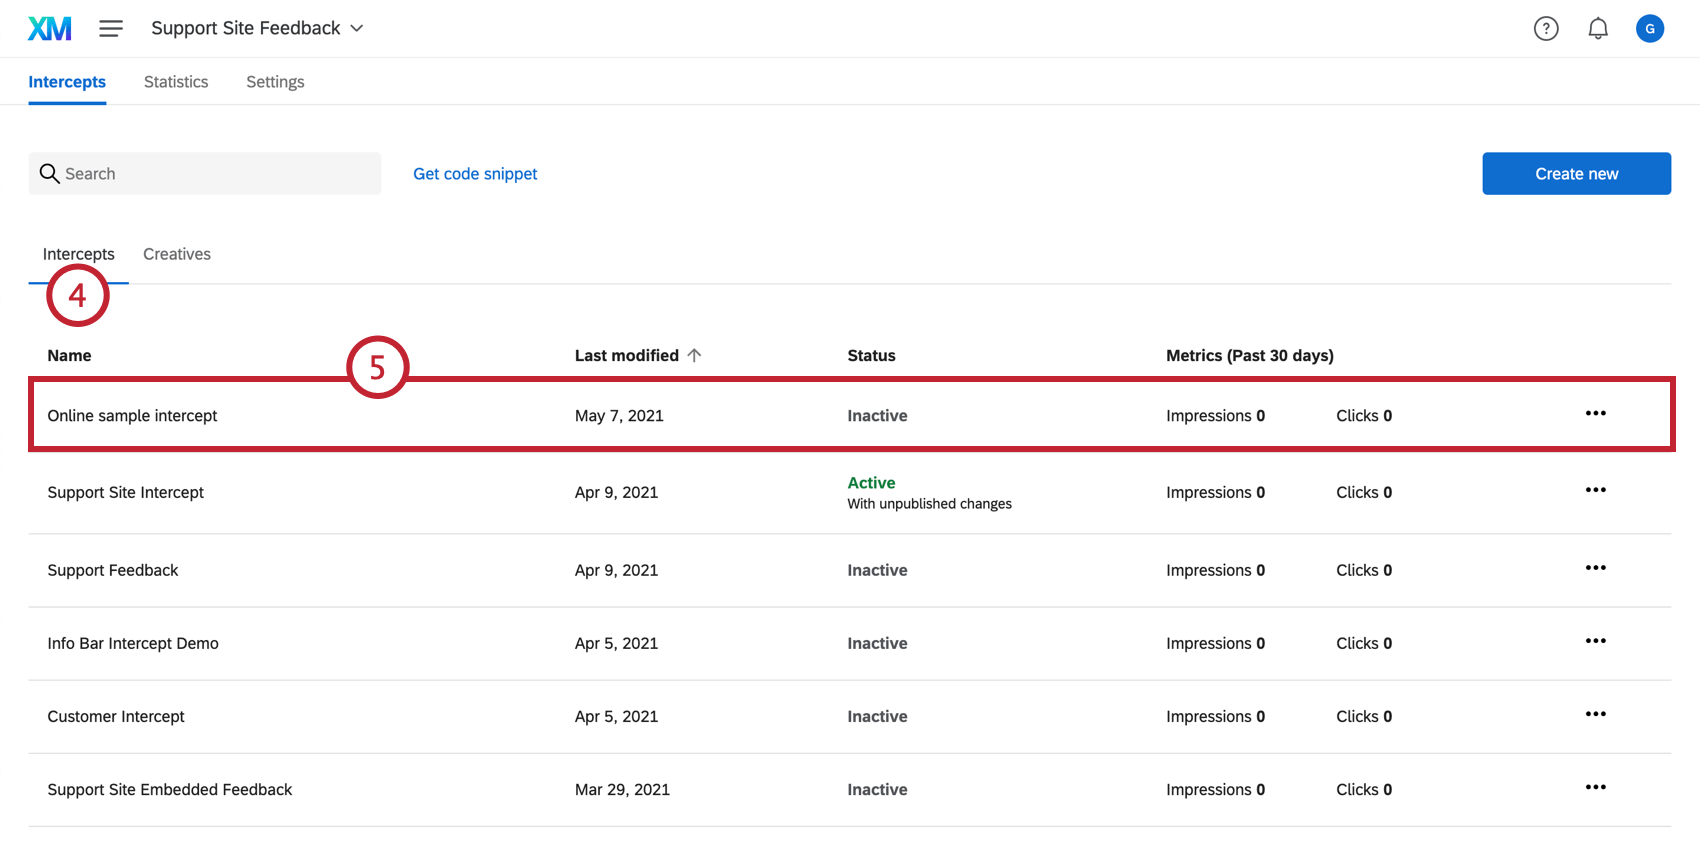Image resolution: width=1700 pixels, height=850 pixels.
Task: Switch to the Creatives tab
Action: point(177,254)
